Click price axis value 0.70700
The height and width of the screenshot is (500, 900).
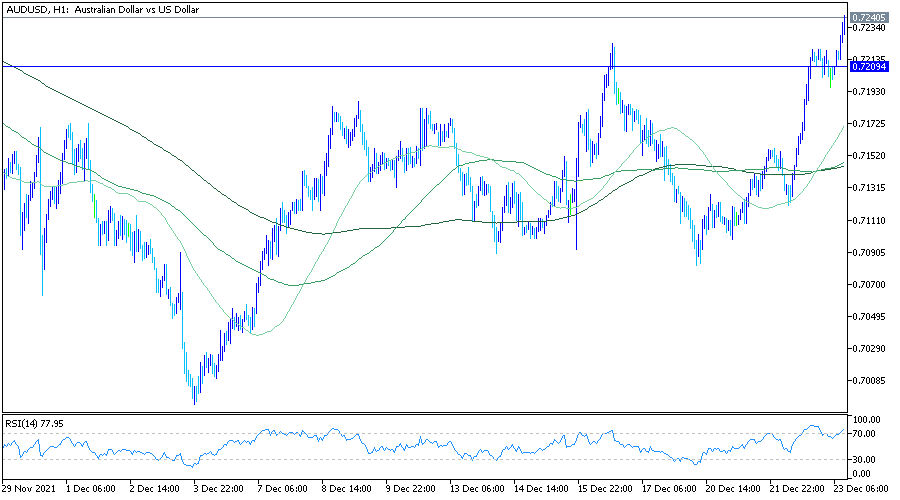point(868,285)
